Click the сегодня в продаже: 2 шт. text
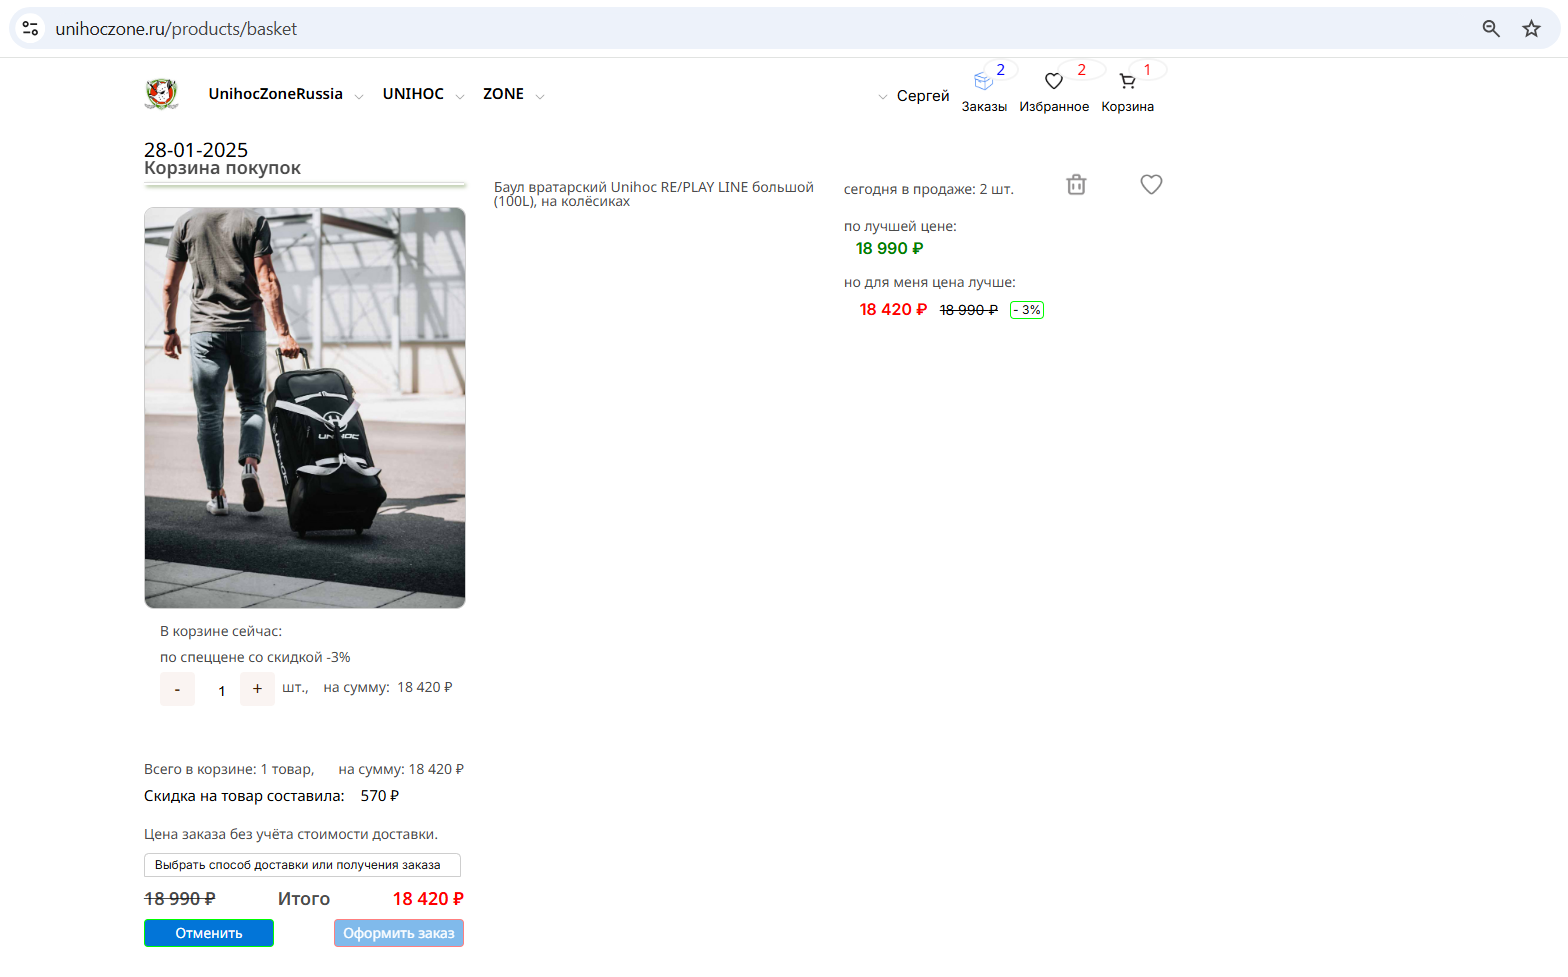This screenshot has width=1568, height=977. (x=928, y=189)
